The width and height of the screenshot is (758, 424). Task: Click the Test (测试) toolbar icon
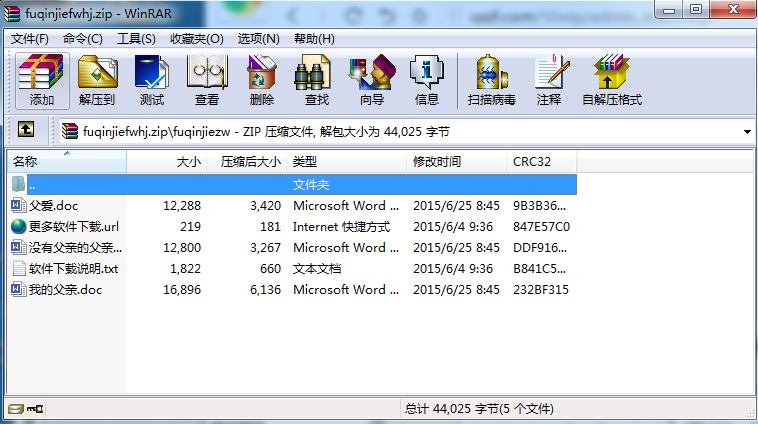[152, 80]
